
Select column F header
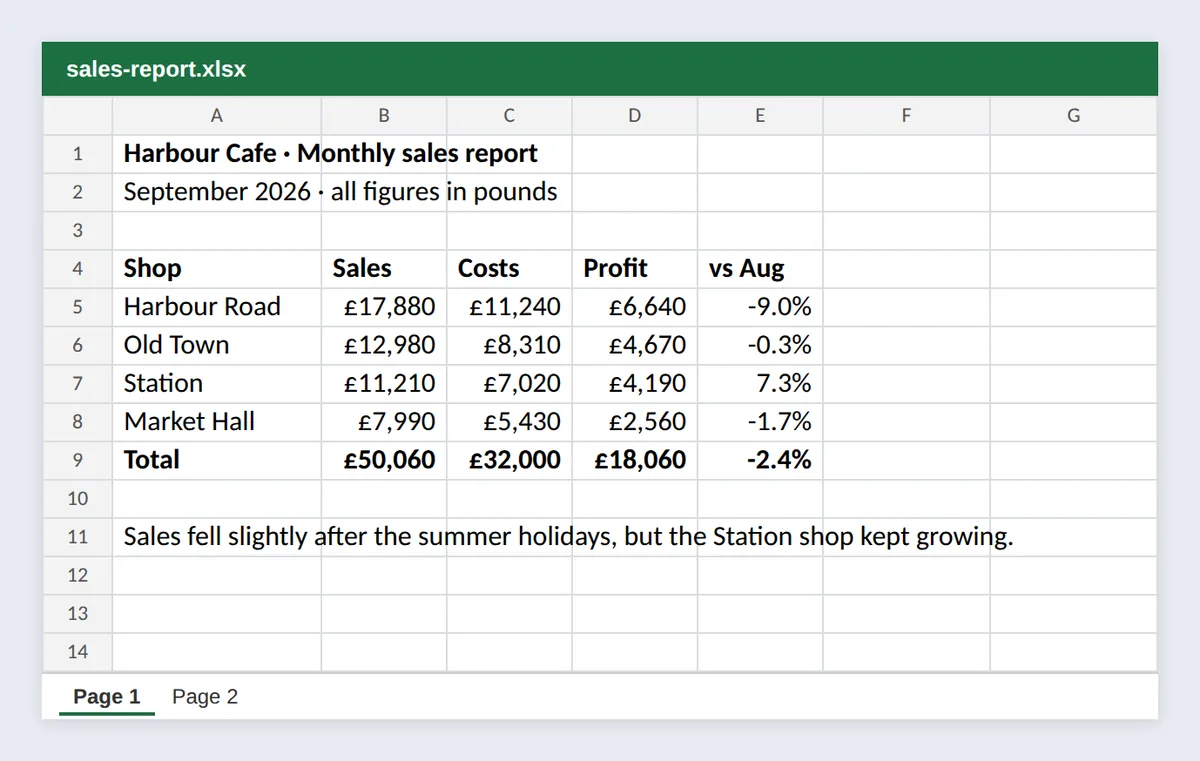906,115
